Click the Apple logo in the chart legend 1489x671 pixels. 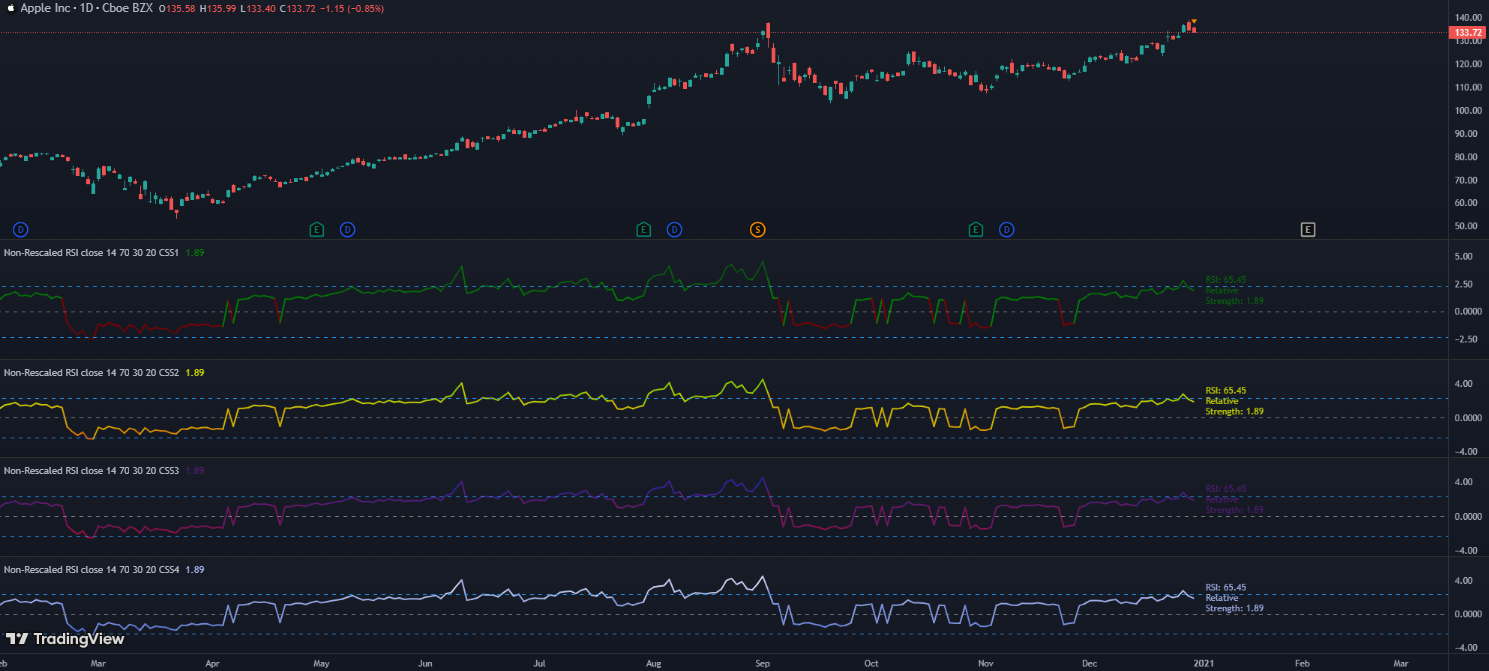(10, 9)
